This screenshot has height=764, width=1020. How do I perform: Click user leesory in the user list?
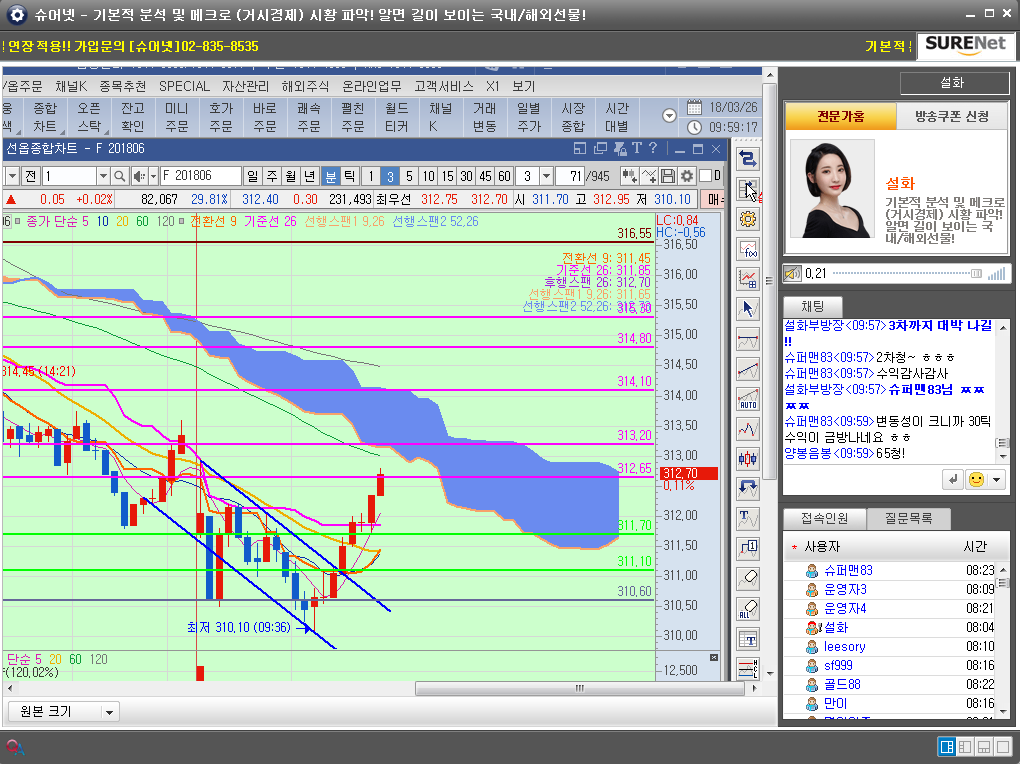(x=844, y=647)
